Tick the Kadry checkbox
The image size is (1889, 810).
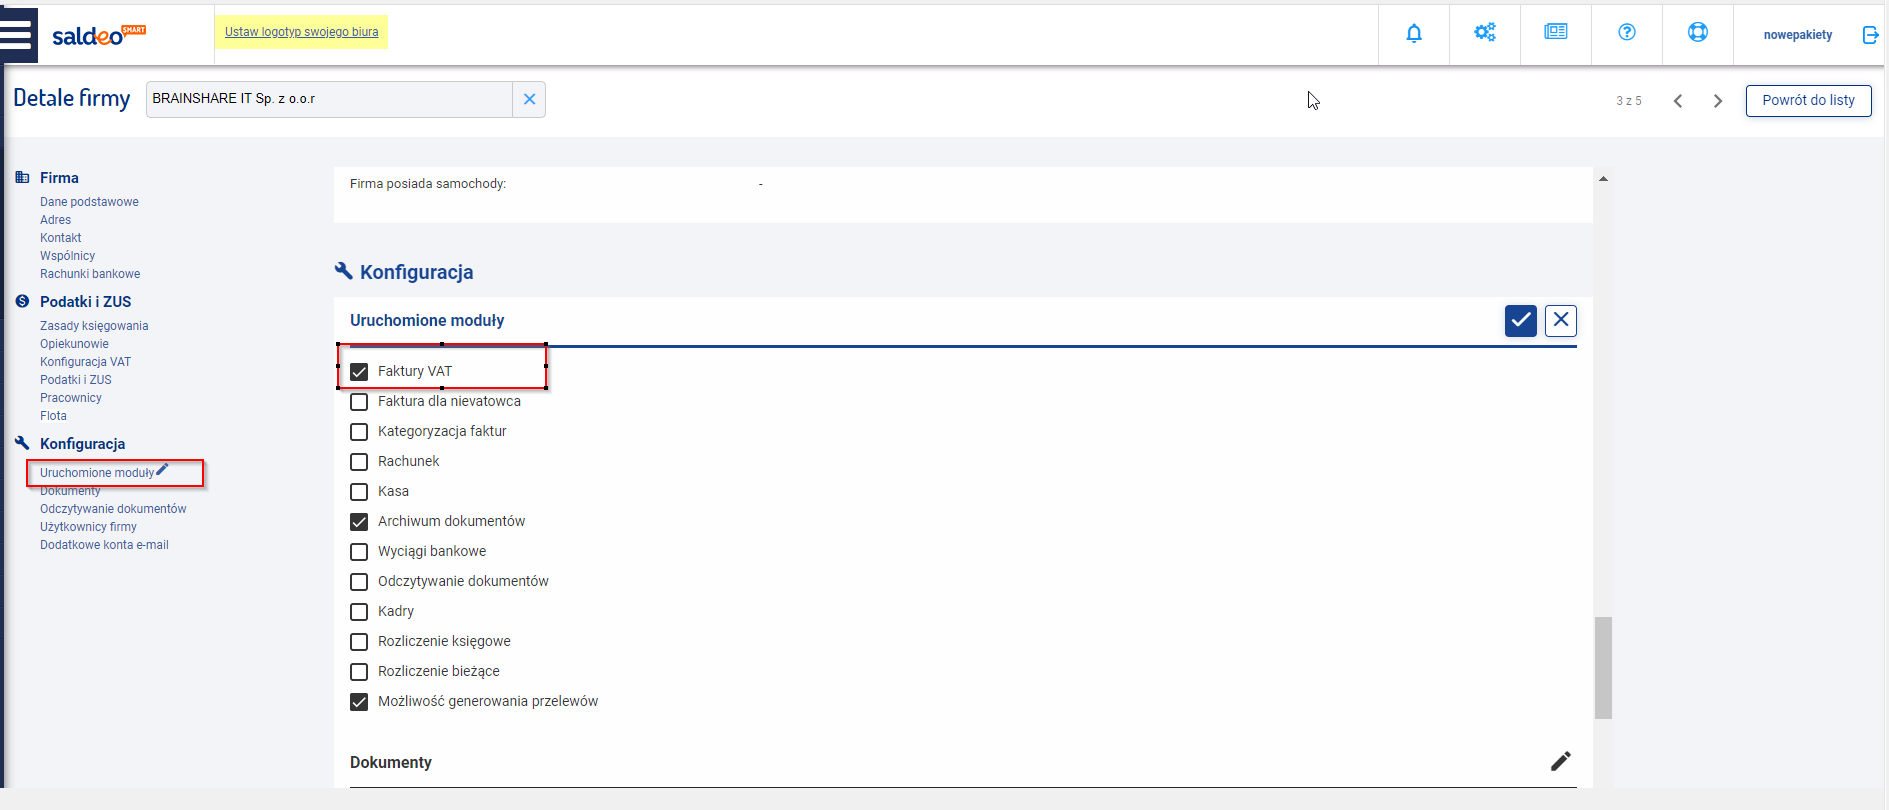click(x=359, y=612)
